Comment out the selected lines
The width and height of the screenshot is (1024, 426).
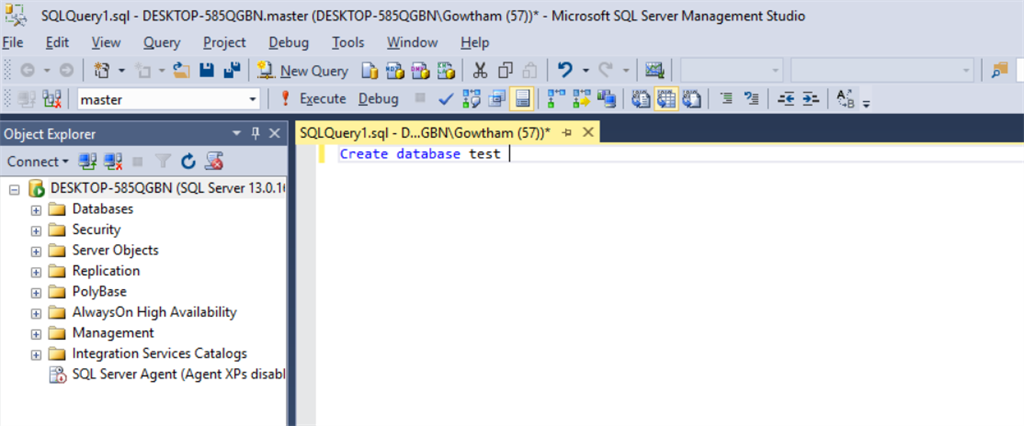tap(726, 99)
